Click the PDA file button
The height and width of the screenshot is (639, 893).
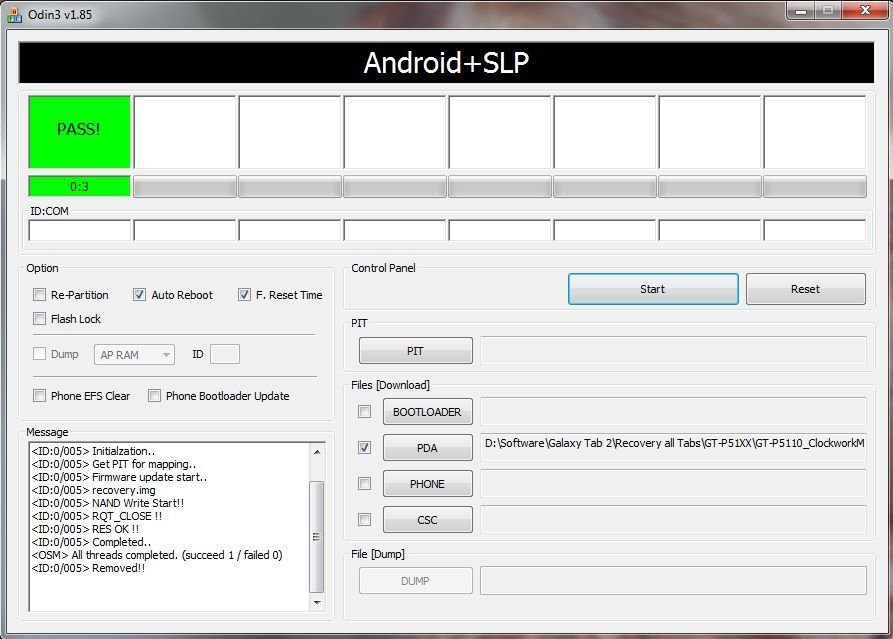pos(428,448)
